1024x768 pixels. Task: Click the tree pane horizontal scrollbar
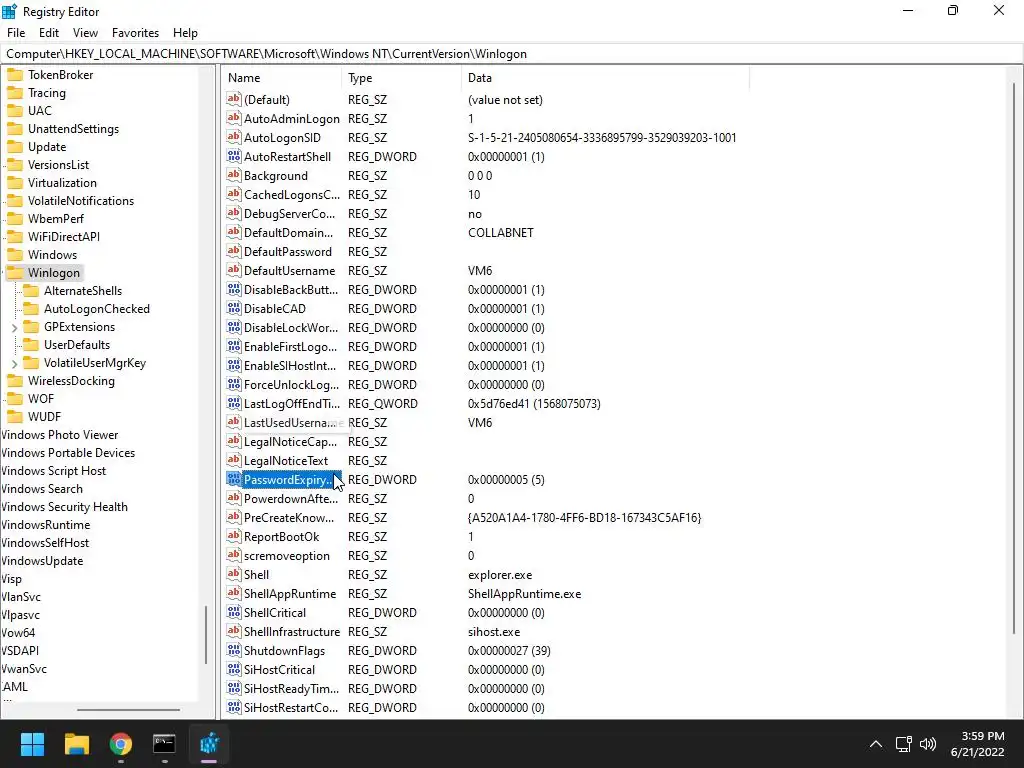128,709
